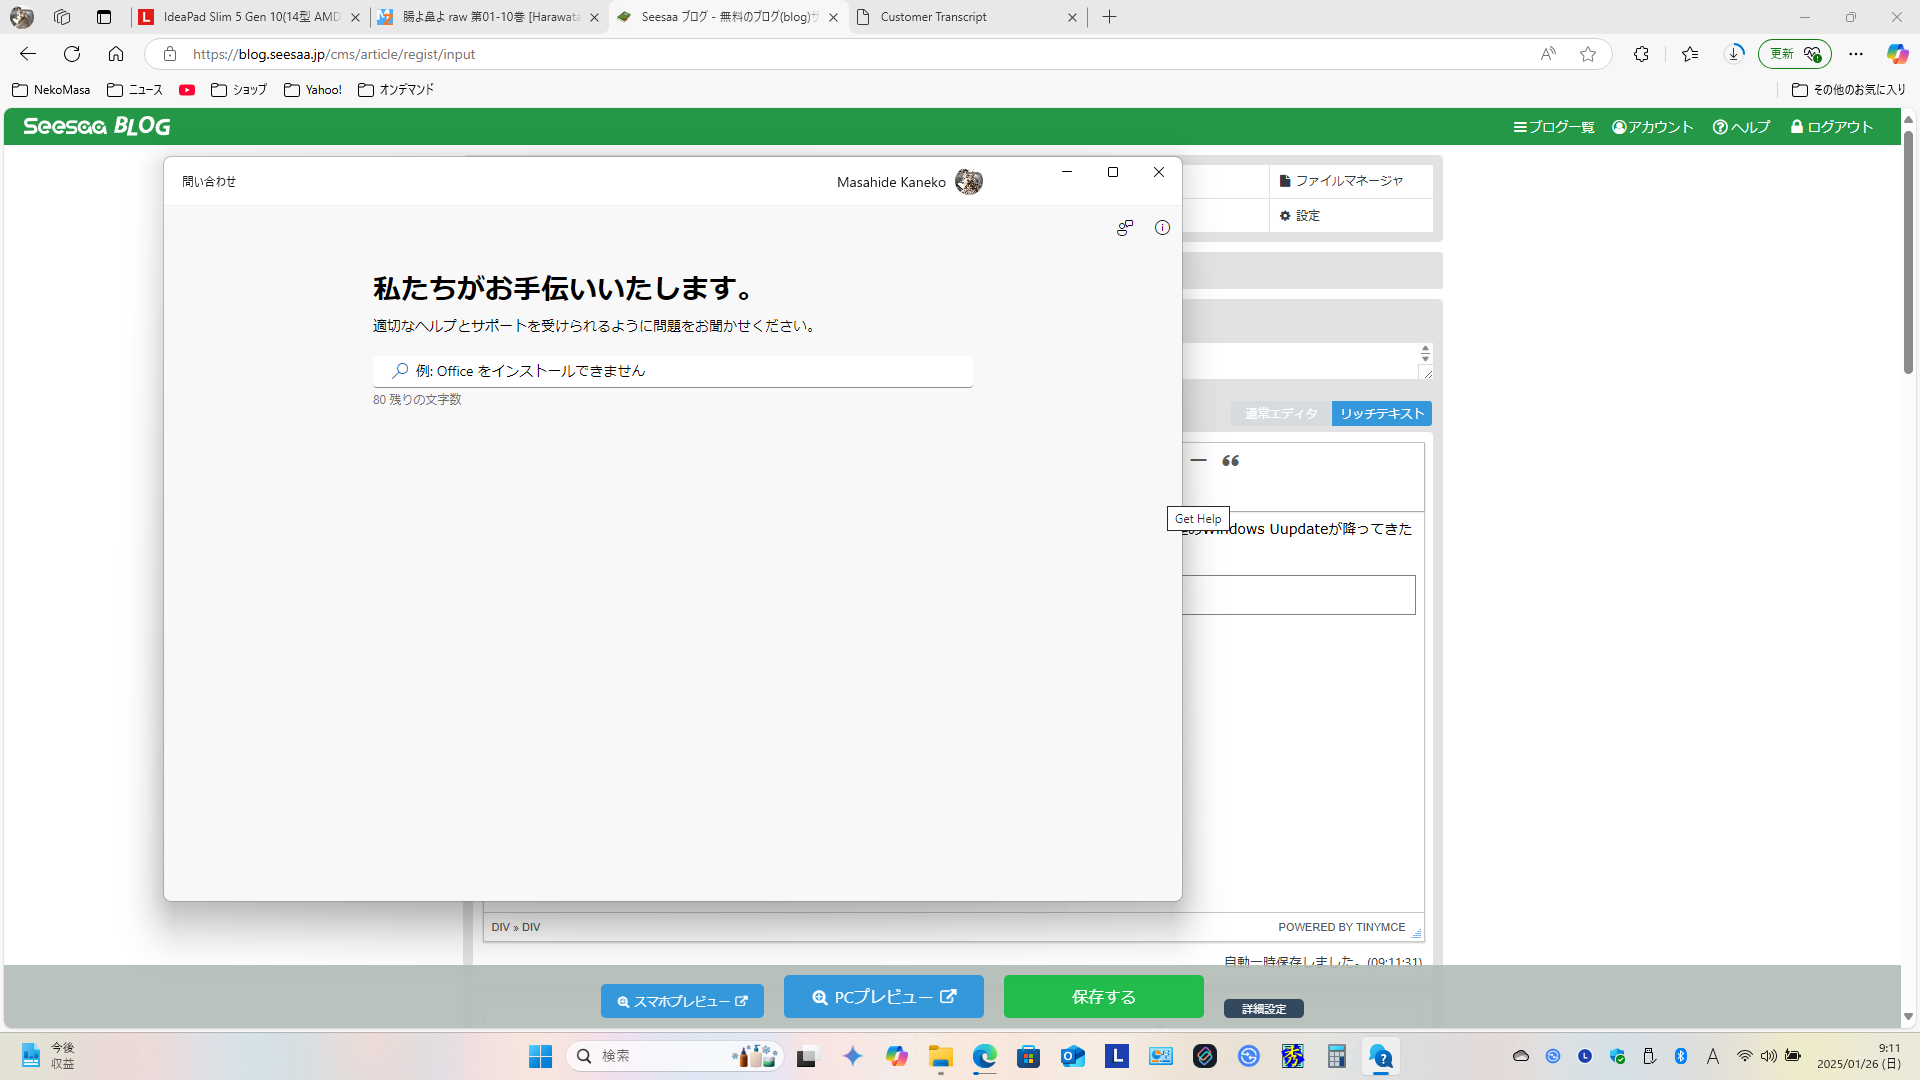Click the PCプレビュー button
Screen dimensions: 1920x1080
pos(884,997)
